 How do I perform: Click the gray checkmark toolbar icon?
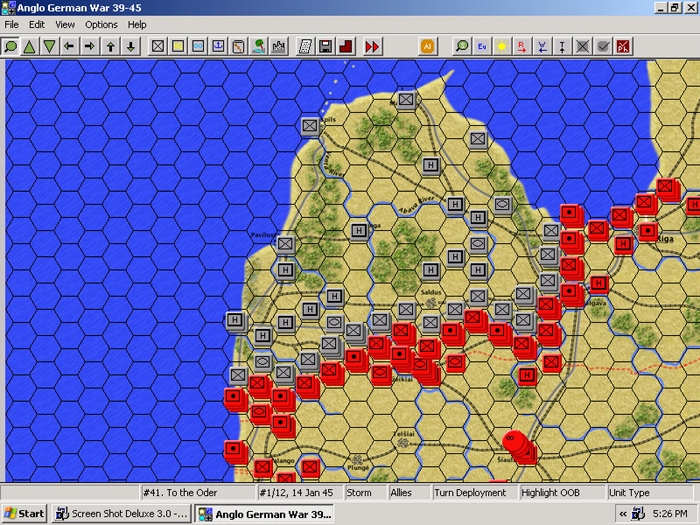603,46
